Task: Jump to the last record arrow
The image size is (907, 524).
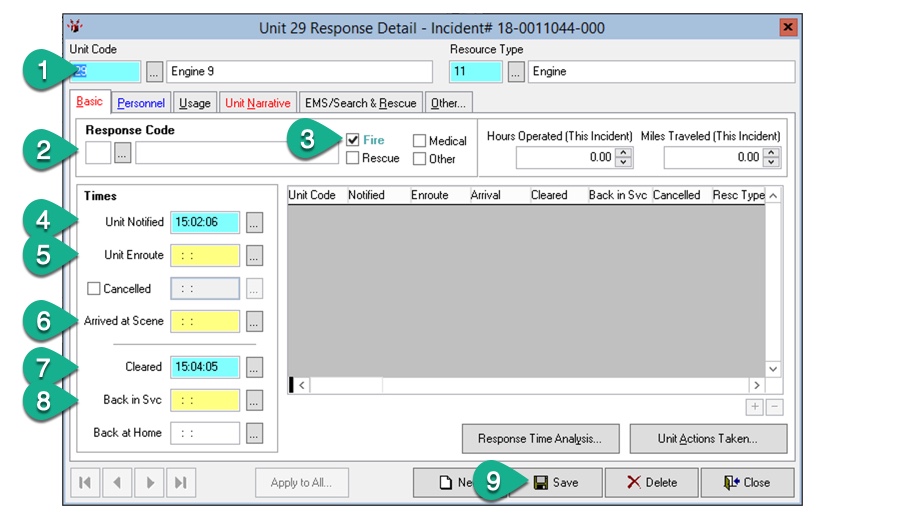Action: (180, 482)
